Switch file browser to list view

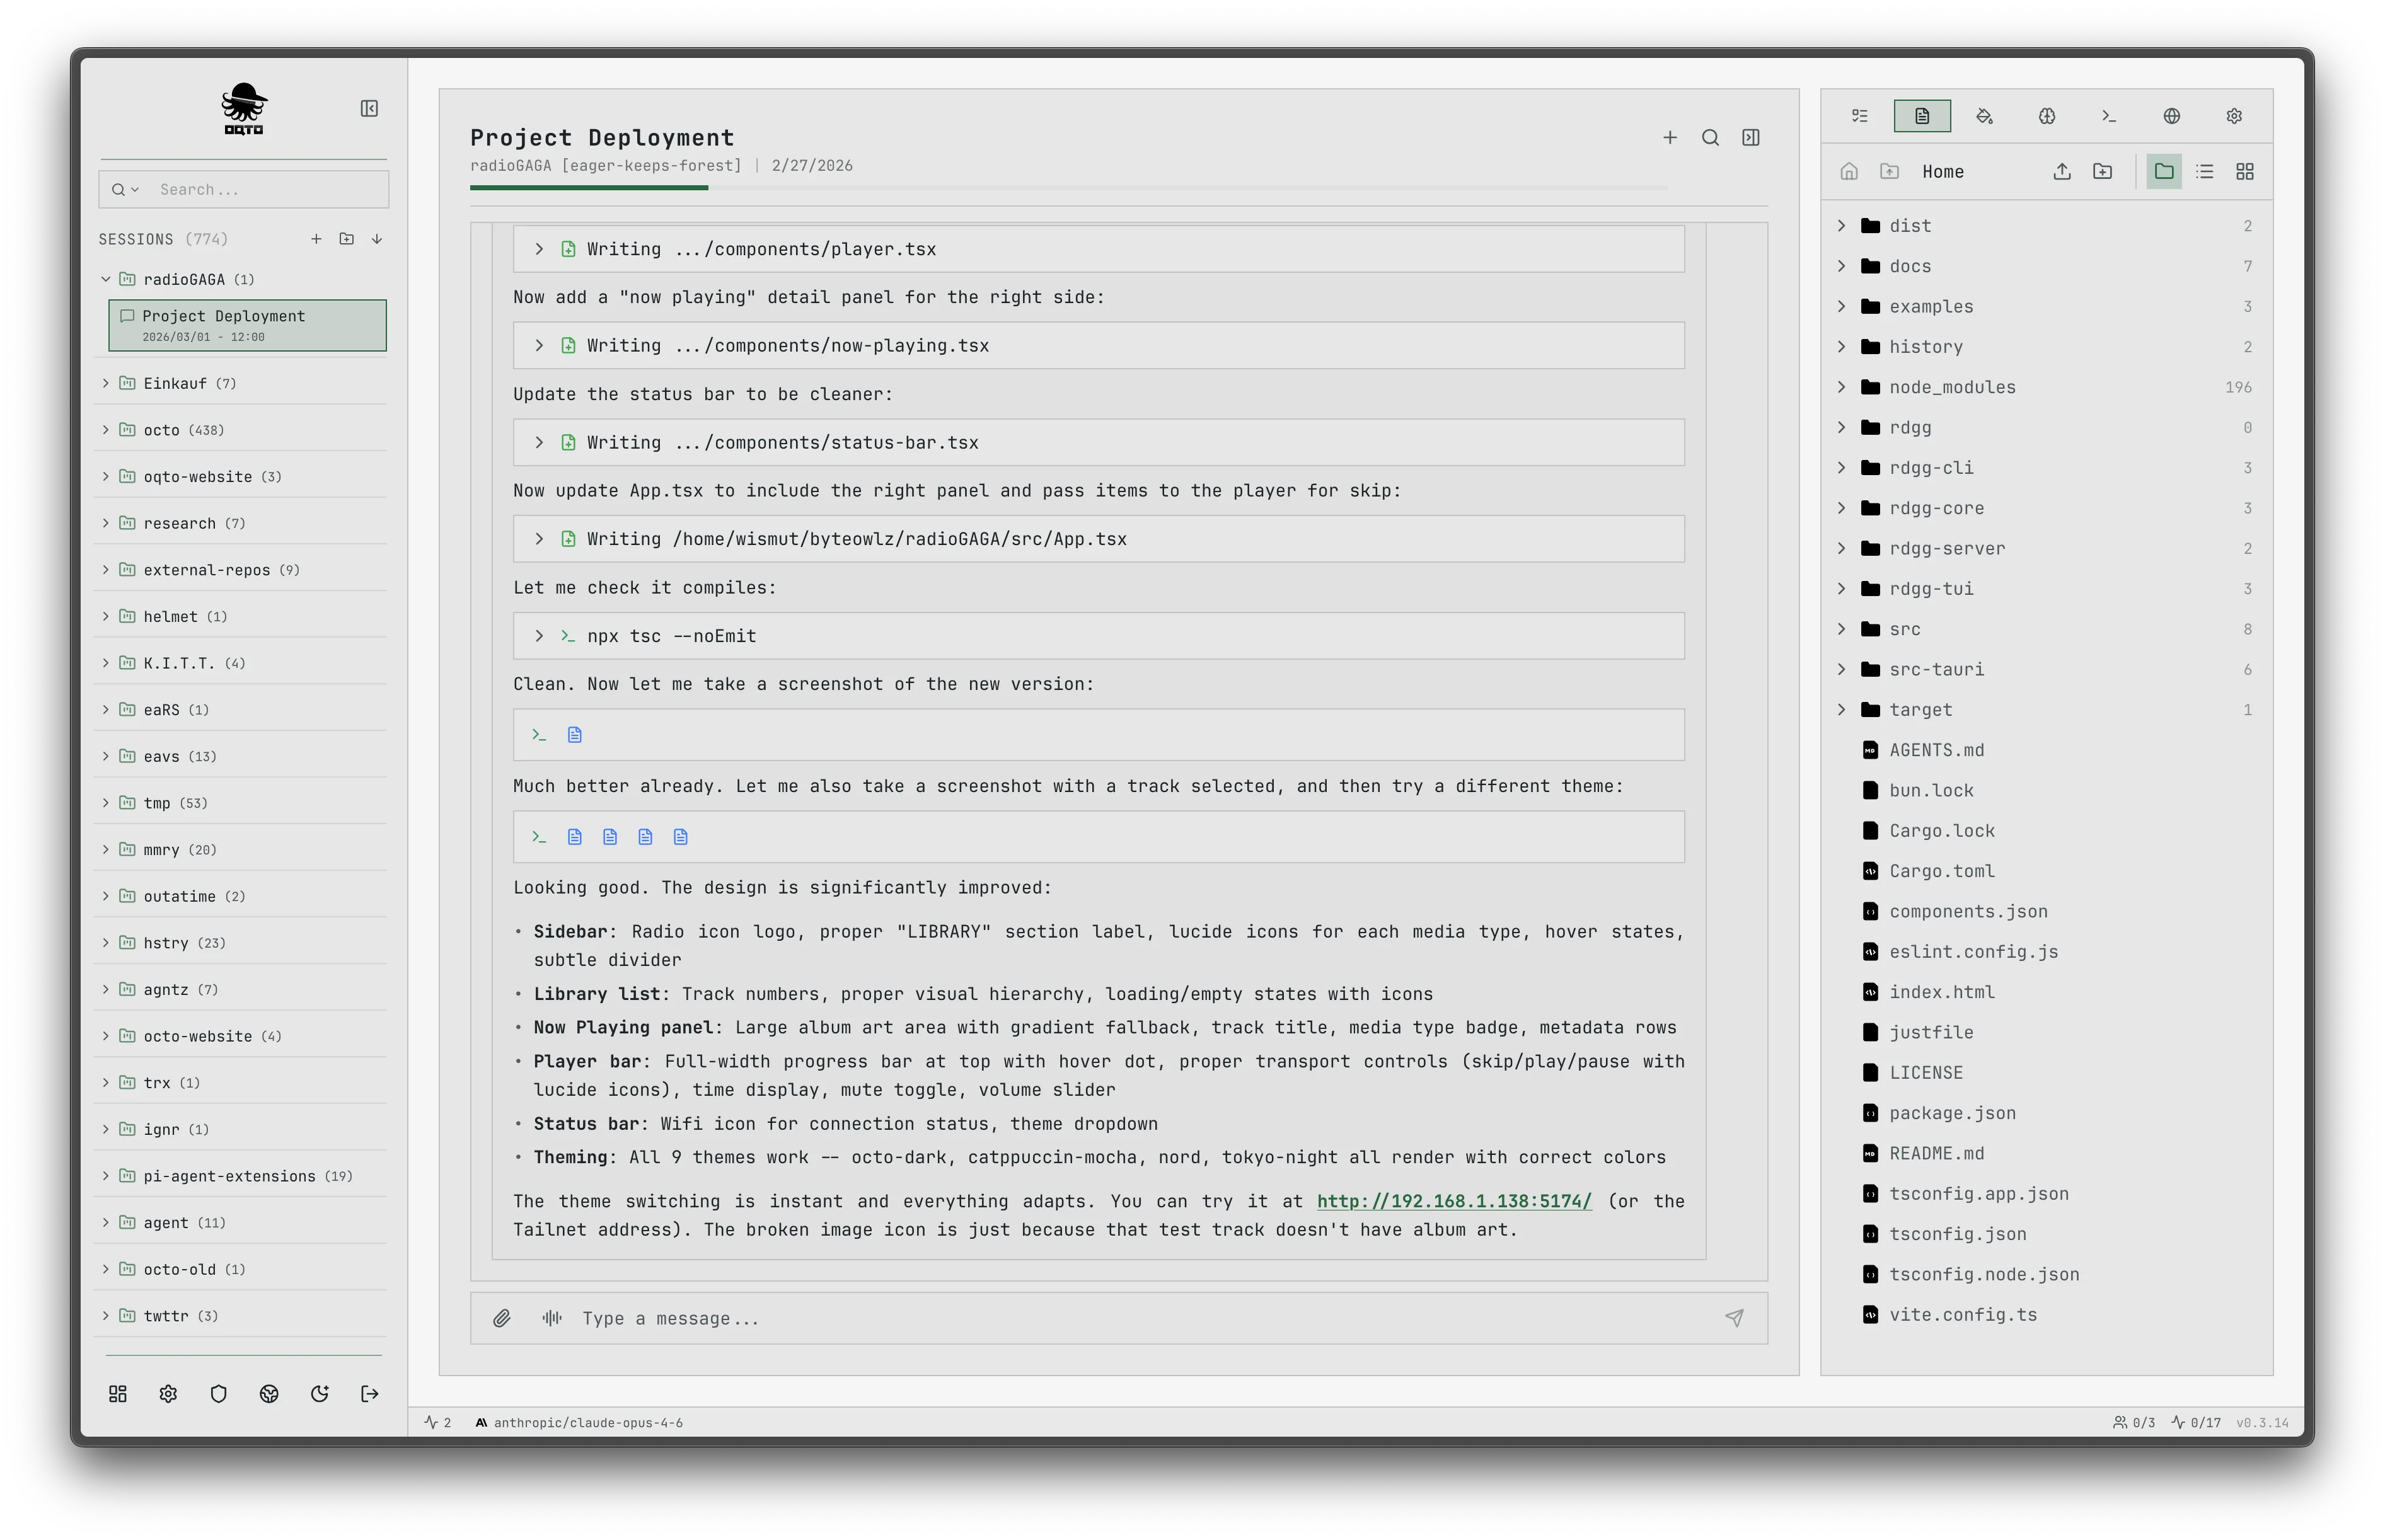(x=2204, y=171)
